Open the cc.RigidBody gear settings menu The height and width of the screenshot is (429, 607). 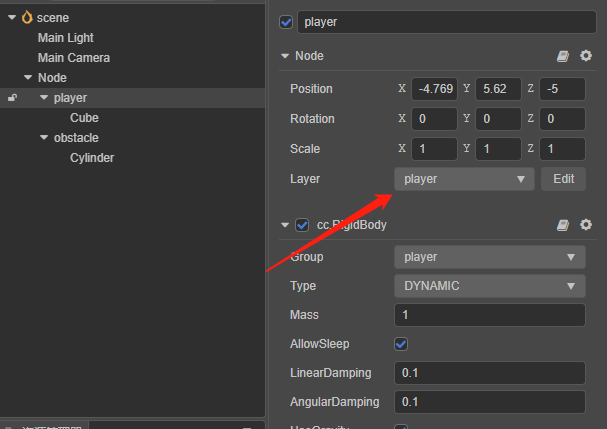586,225
